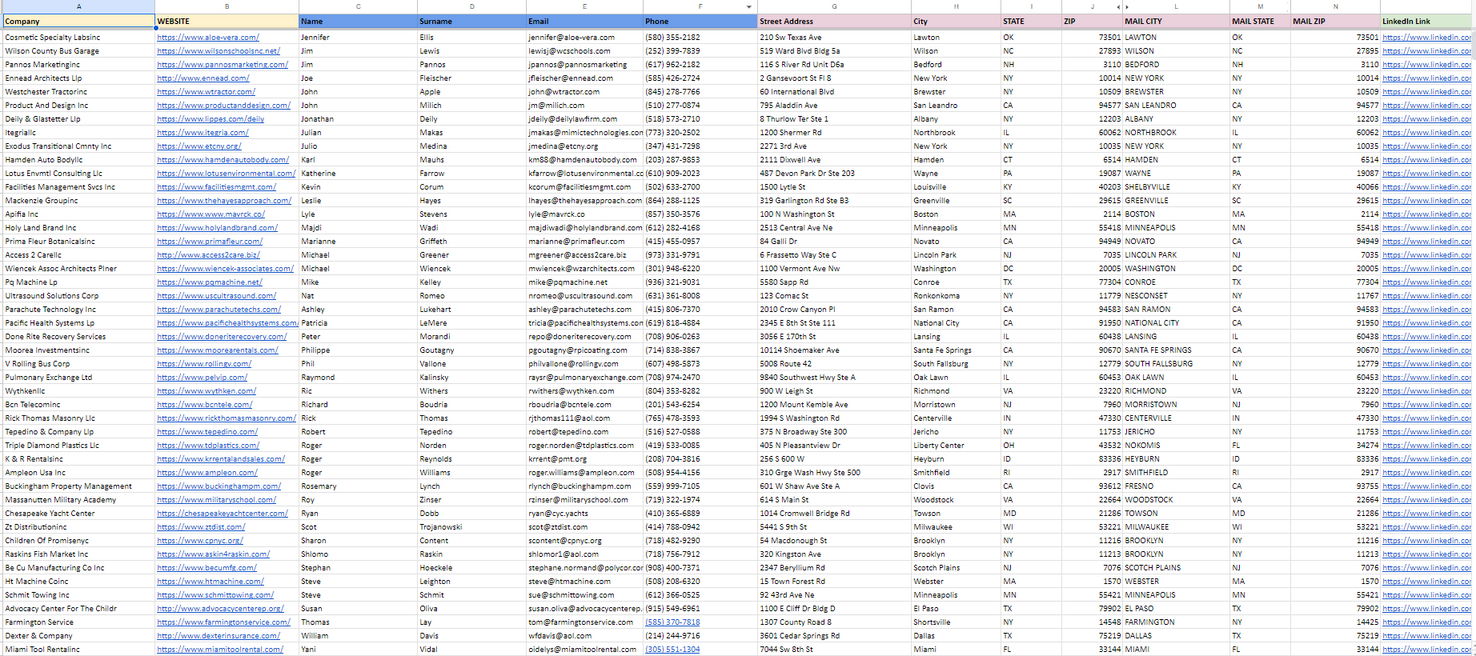Click the left arrow revealing hidden column K
1476x656 pixels.
1116,7
